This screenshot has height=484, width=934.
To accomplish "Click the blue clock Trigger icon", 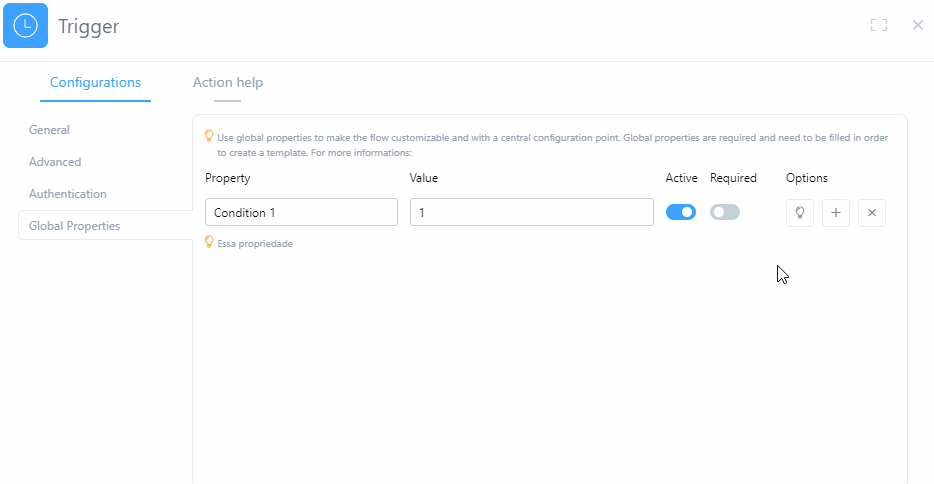I will coord(25,26).
